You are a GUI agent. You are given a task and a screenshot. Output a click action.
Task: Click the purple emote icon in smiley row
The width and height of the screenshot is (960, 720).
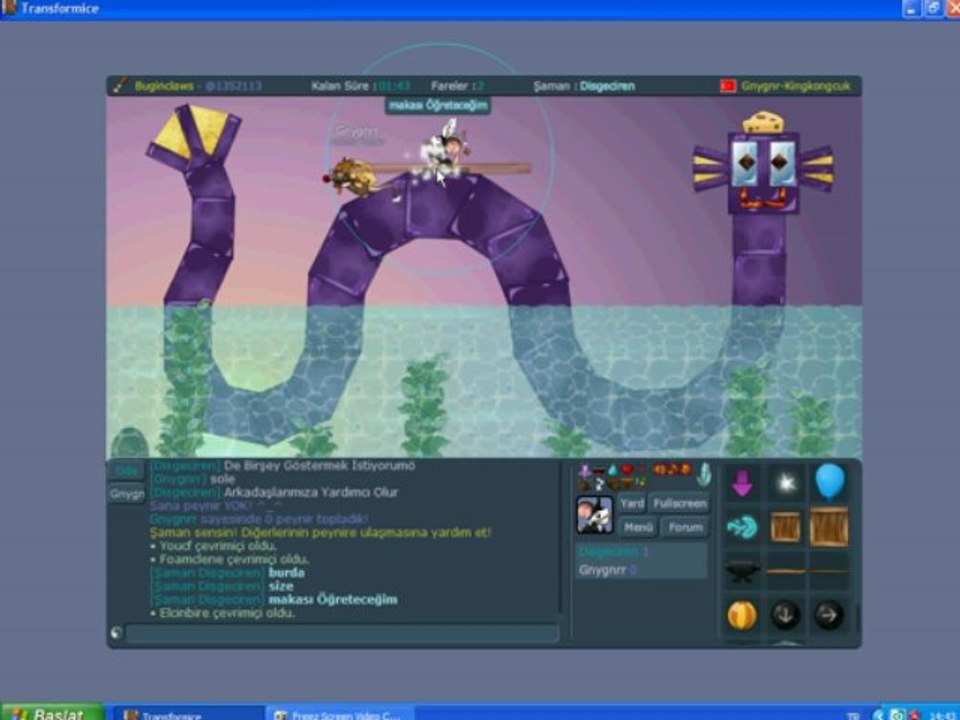[585, 470]
